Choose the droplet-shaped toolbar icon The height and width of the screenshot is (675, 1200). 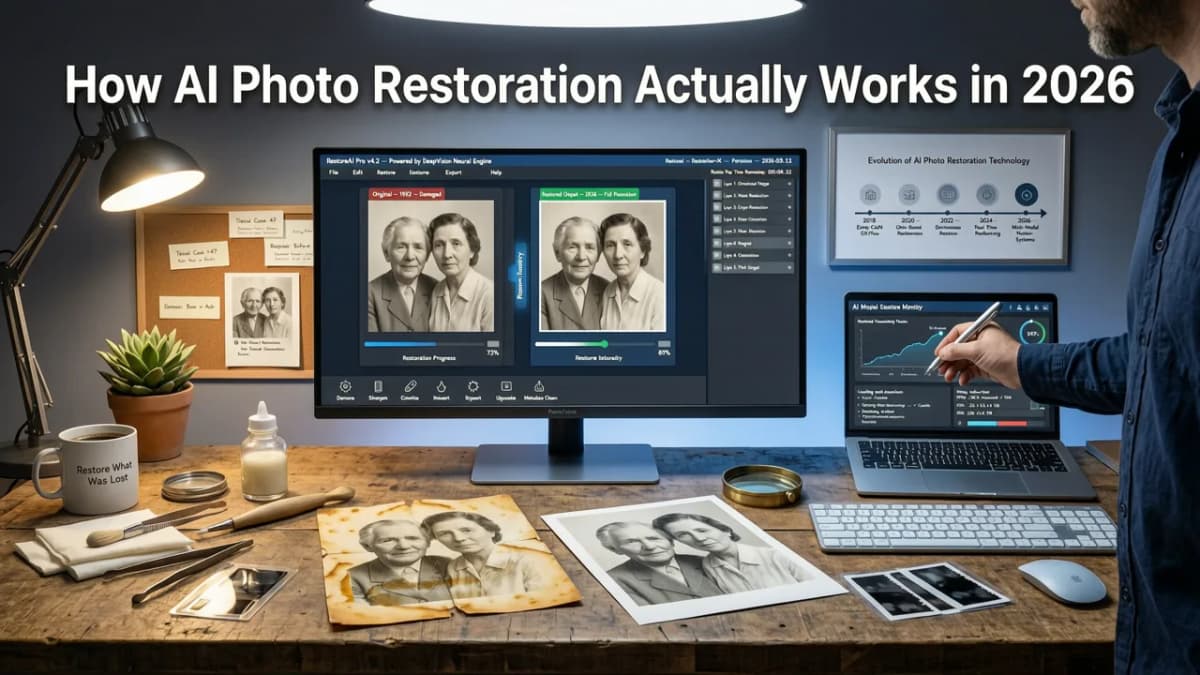(x=441, y=386)
